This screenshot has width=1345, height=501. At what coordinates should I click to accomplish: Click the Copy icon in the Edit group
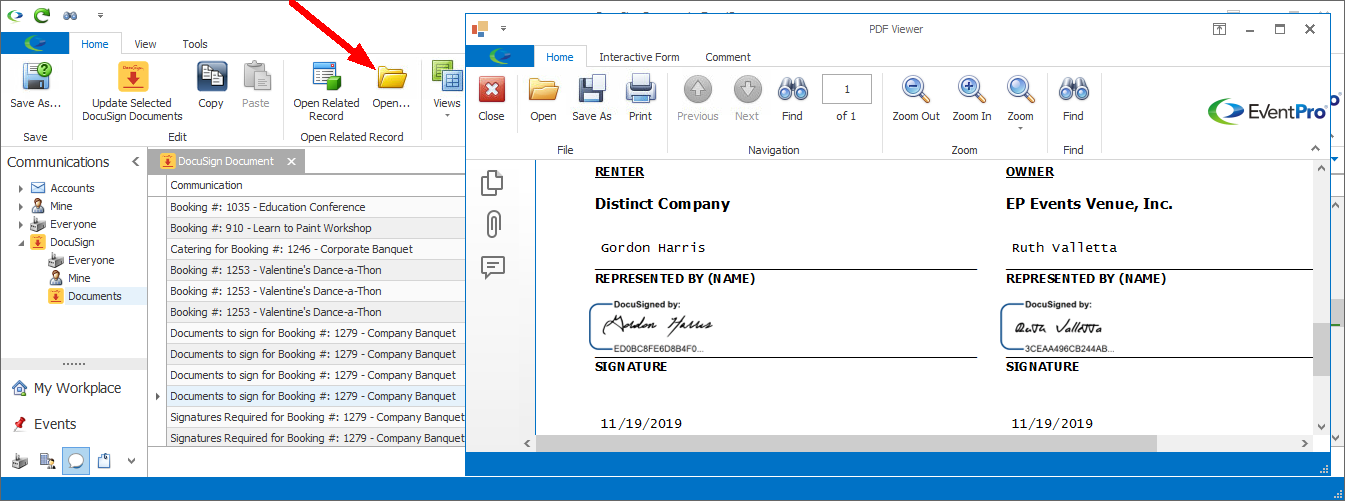point(211,78)
